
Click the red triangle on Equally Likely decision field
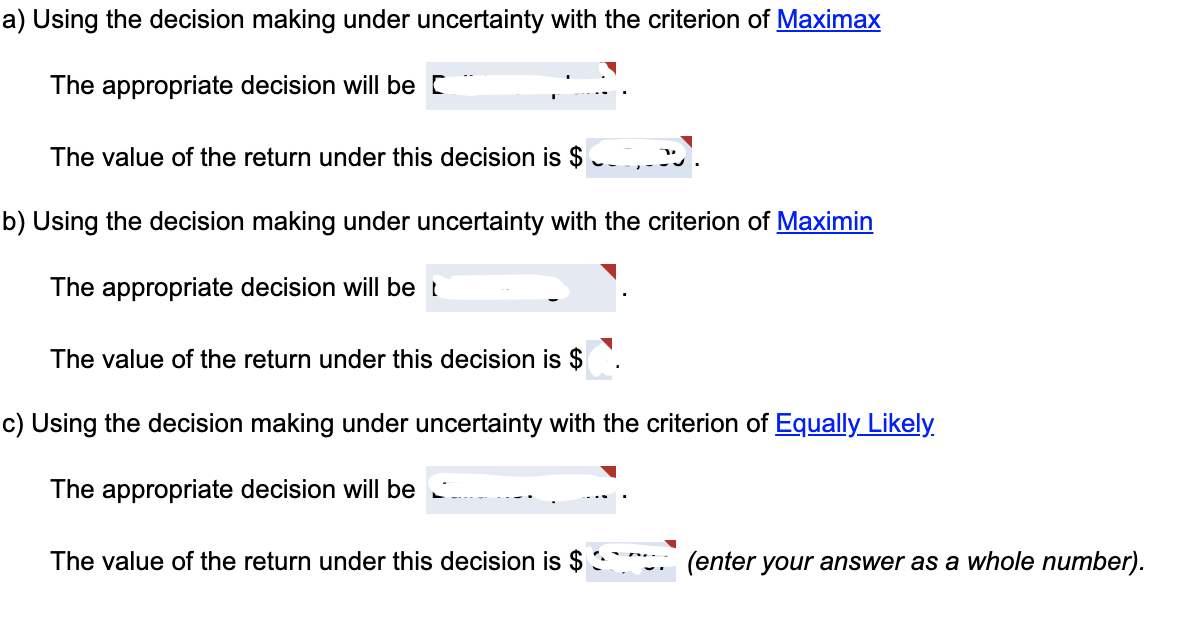click(x=608, y=471)
